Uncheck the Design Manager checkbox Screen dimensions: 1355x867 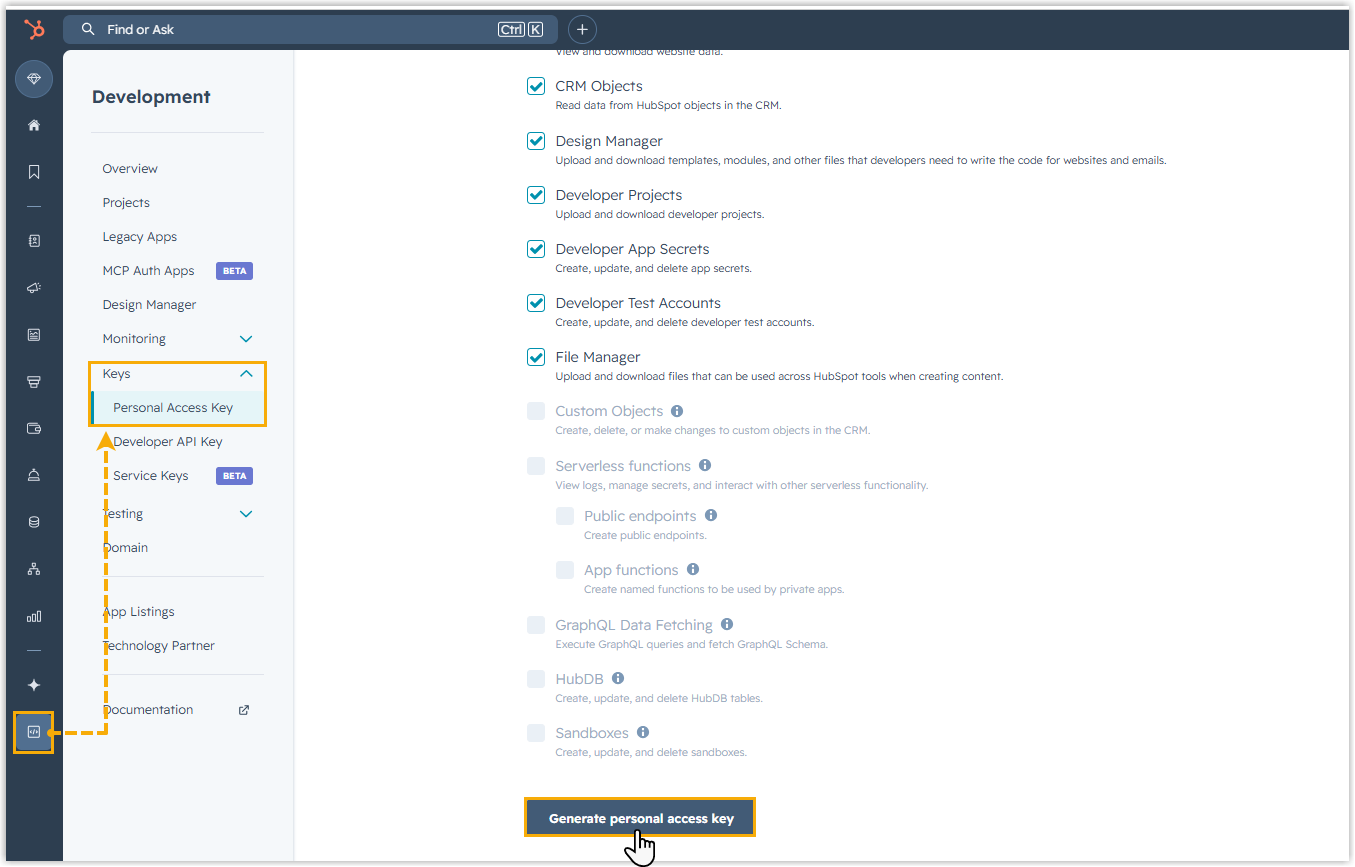pos(536,141)
